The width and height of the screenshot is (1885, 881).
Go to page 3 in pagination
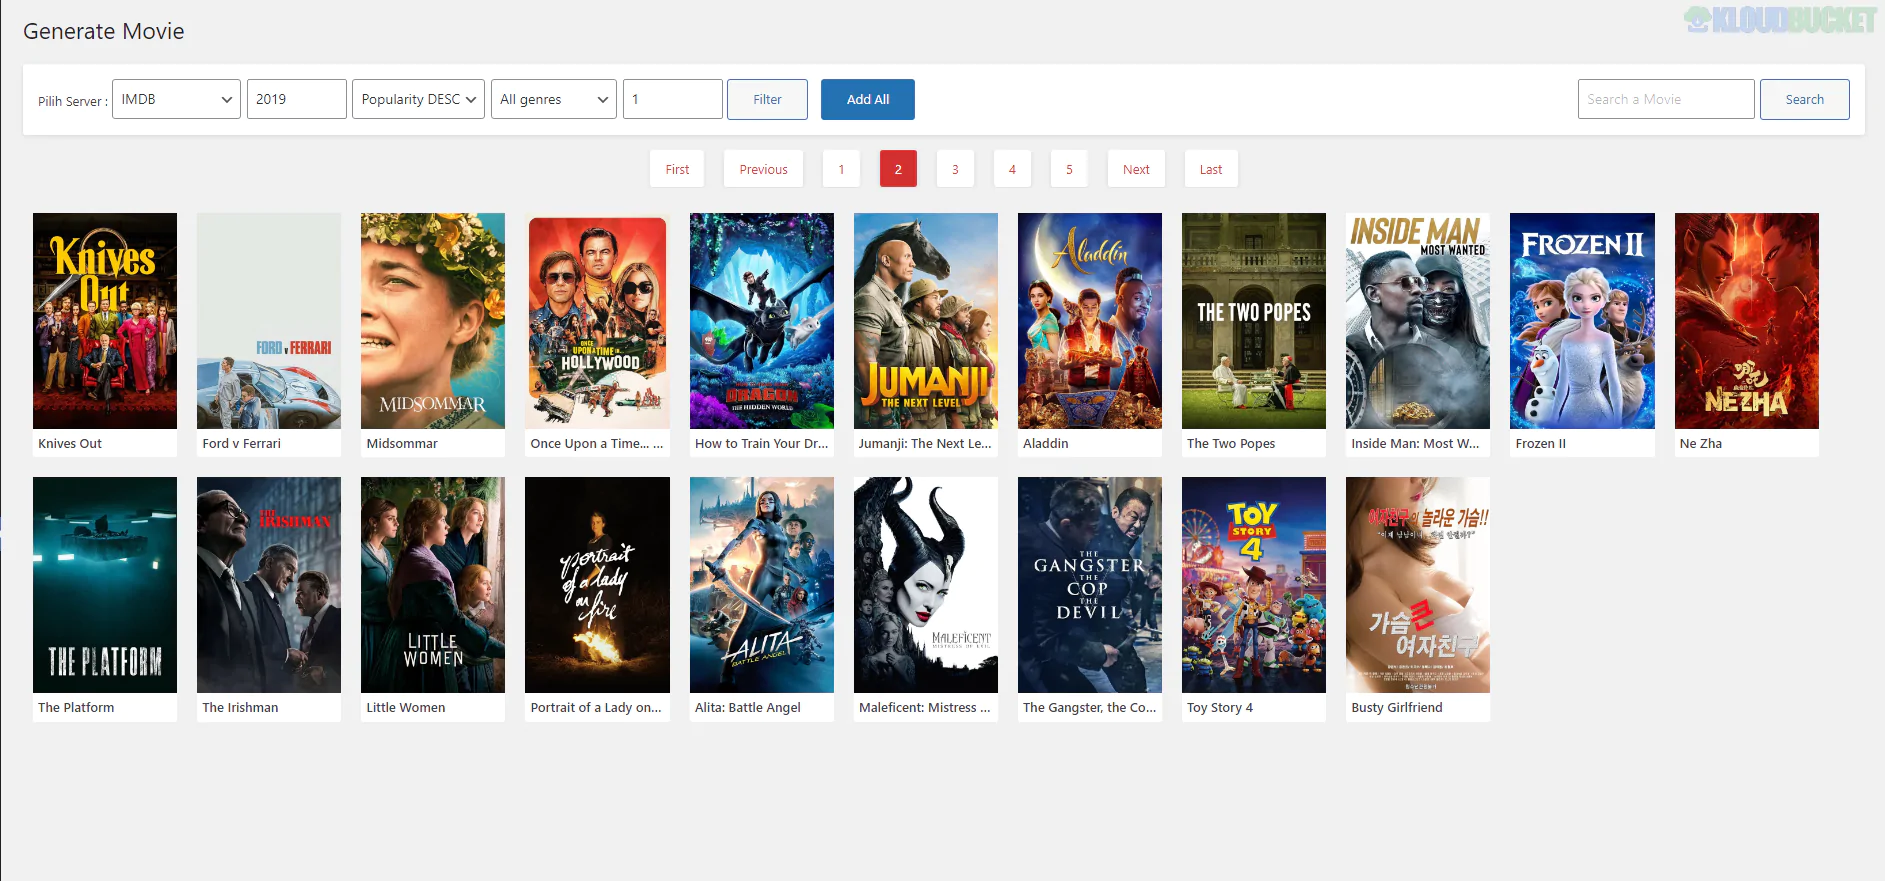click(x=955, y=169)
